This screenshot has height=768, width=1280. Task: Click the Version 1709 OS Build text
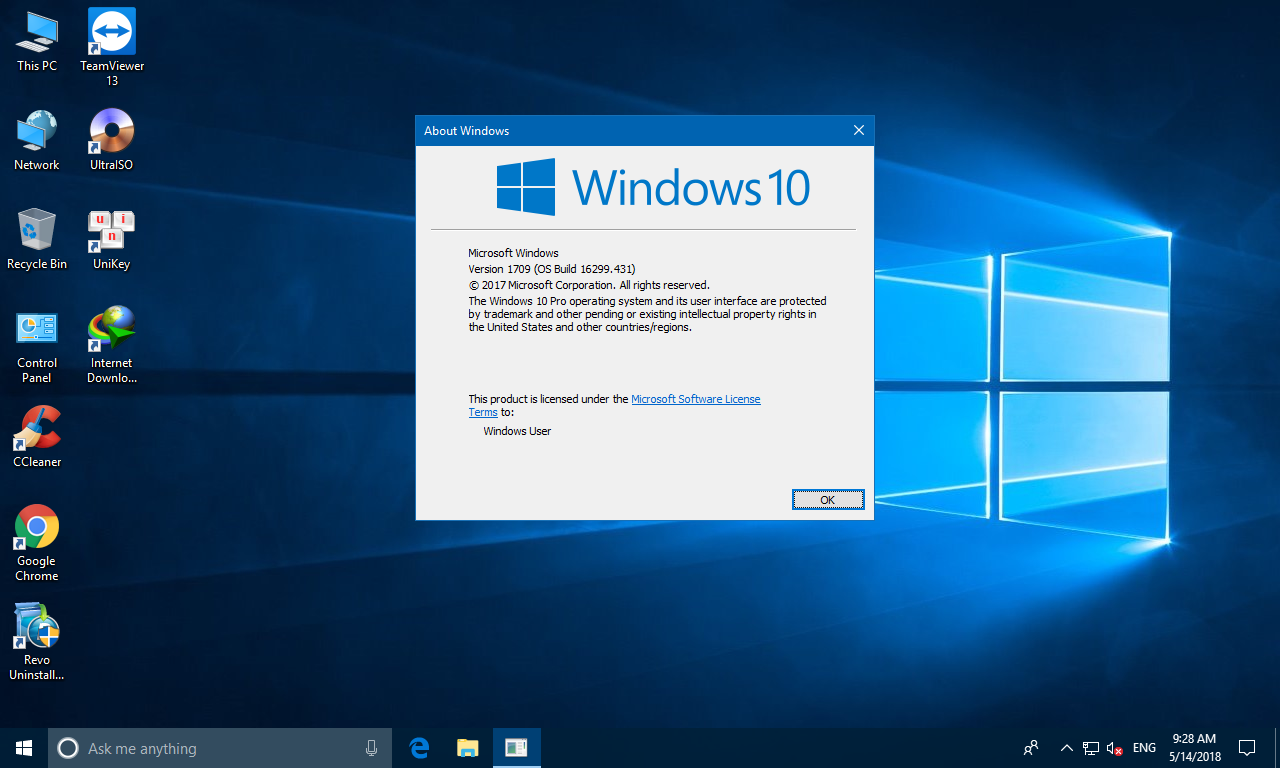point(552,269)
